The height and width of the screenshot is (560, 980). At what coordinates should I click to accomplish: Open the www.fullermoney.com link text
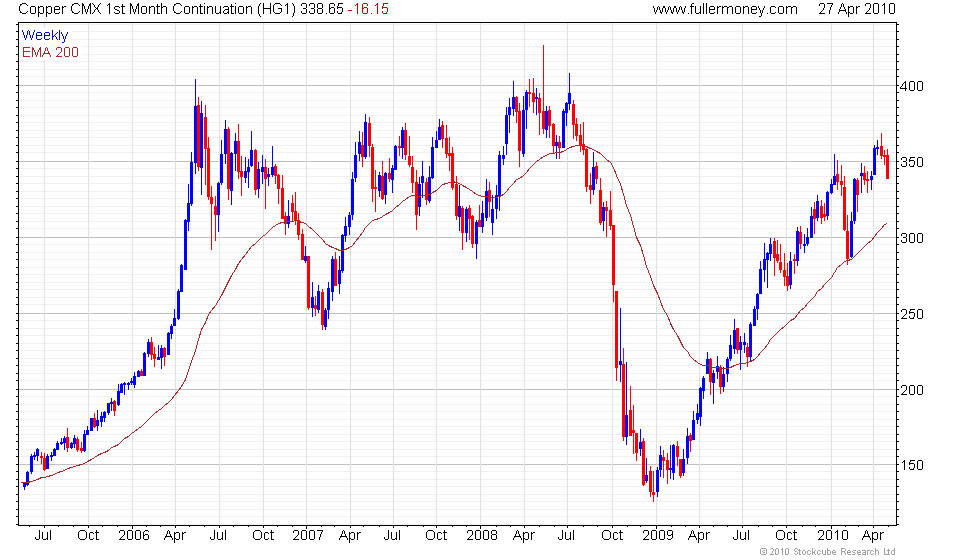725,9
